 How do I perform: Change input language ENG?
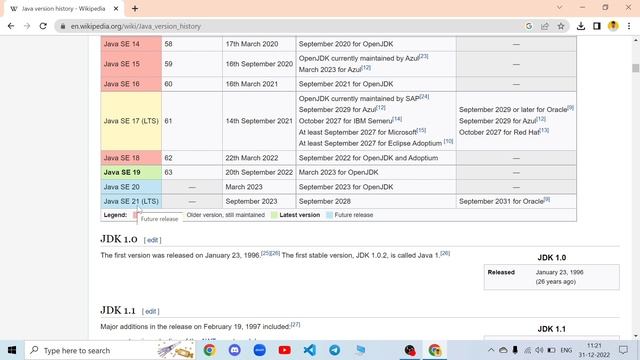coord(566,350)
